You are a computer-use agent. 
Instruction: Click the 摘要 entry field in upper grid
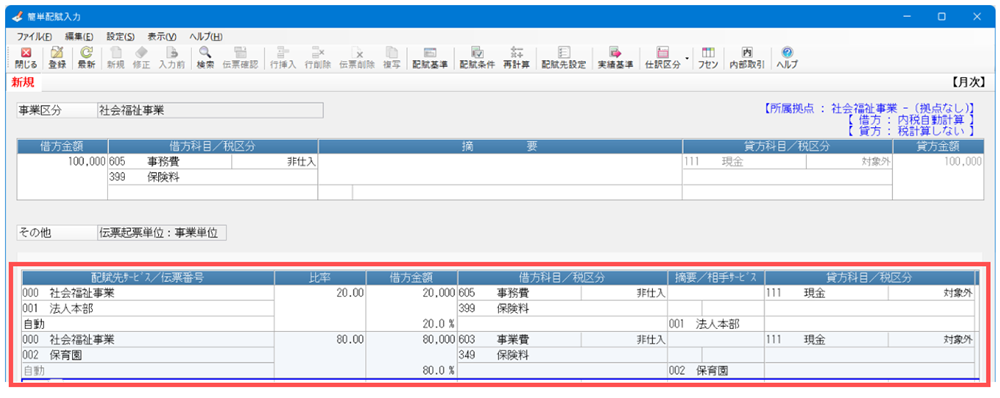[x=500, y=170]
